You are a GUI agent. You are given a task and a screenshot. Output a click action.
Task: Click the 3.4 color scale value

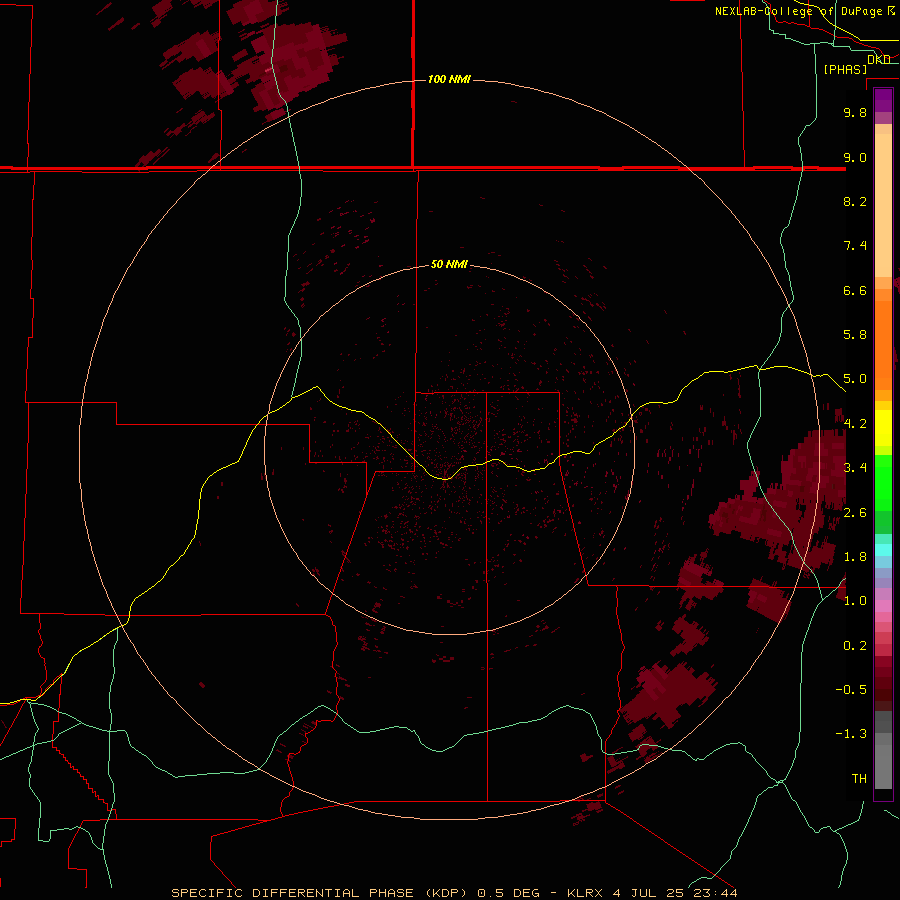click(855, 468)
